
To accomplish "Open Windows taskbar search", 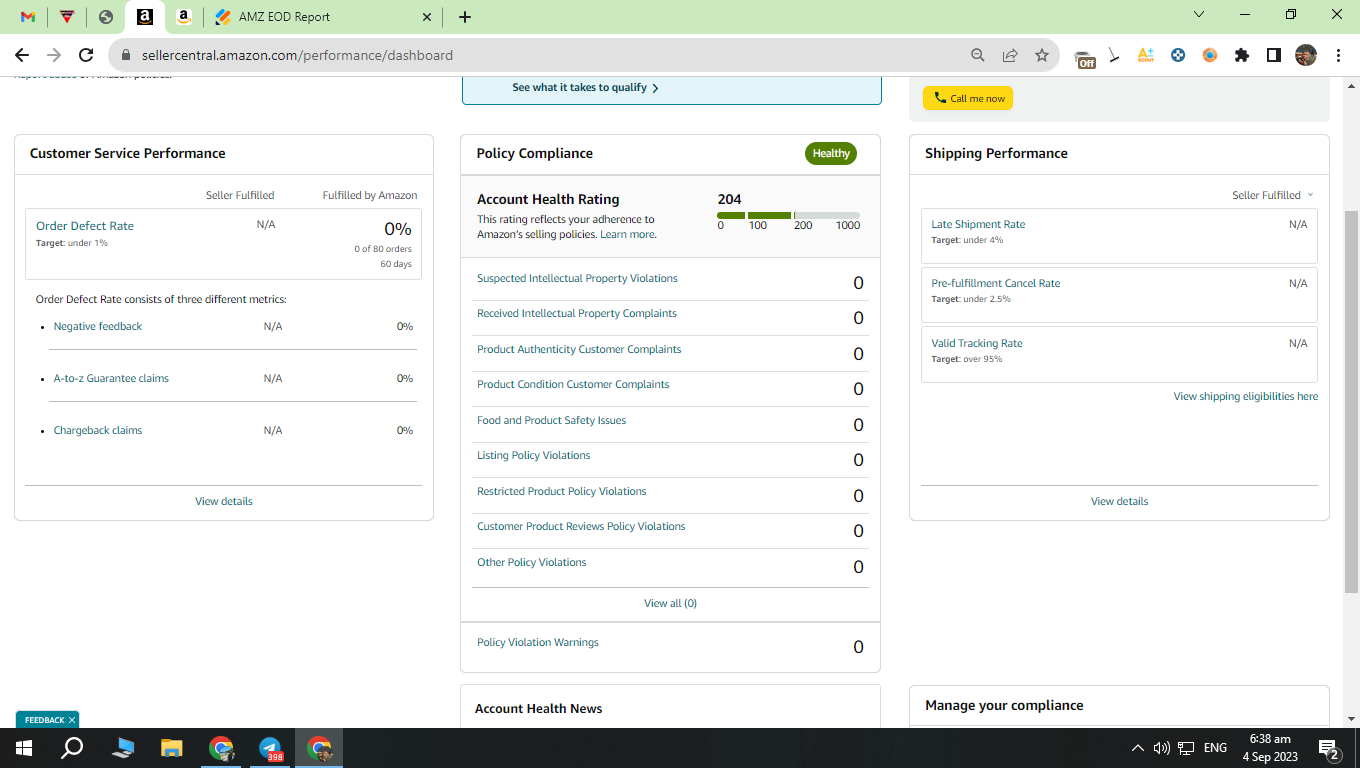I will pos(72,748).
